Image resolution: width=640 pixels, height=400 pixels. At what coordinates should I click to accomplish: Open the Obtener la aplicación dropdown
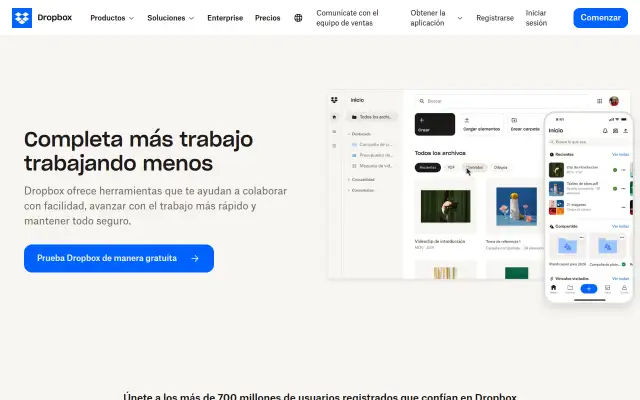pos(436,18)
